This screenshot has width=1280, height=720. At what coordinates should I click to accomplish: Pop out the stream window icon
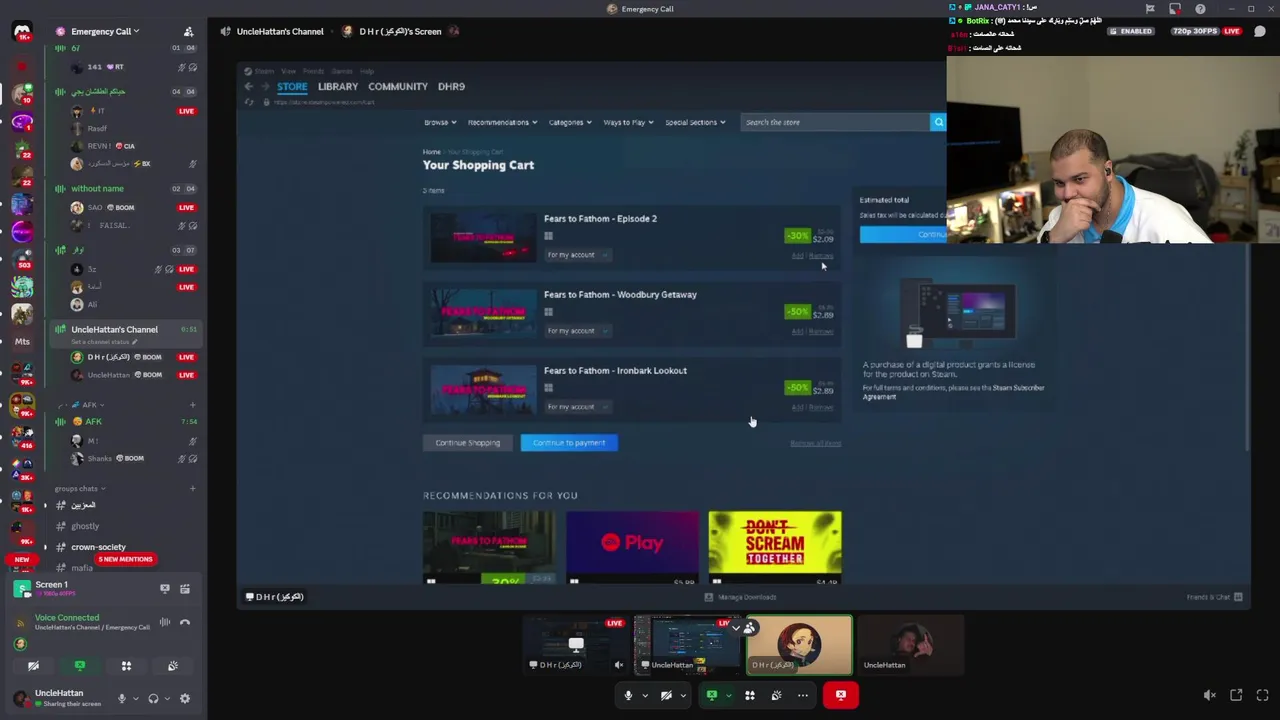point(1236,695)
